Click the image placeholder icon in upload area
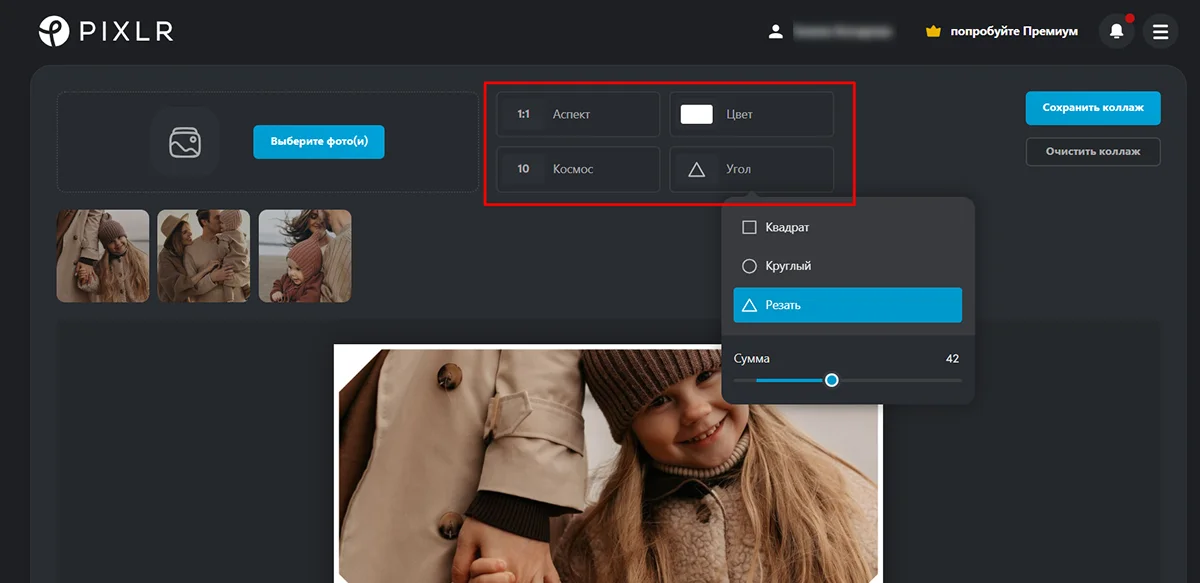This screenshot has width=1200, height=583. [185, 142]
